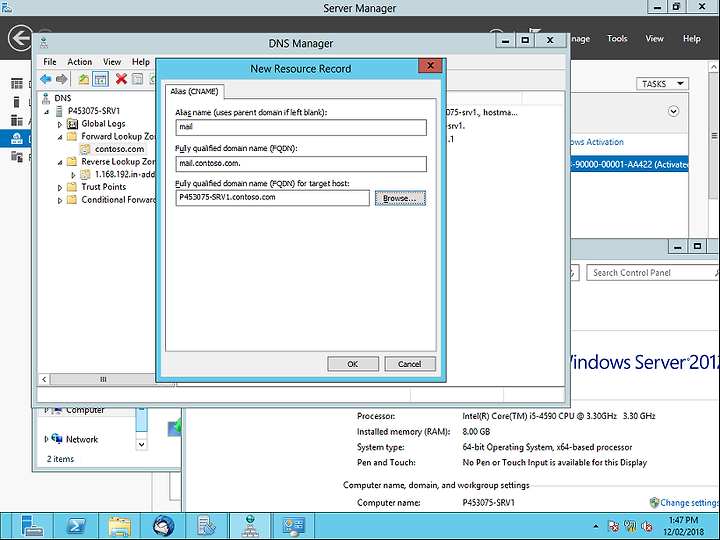Open File Explorer from the taskbar
Image resolution: width=720 pixels, height=540 pixels.
click(x=120, y=526)
